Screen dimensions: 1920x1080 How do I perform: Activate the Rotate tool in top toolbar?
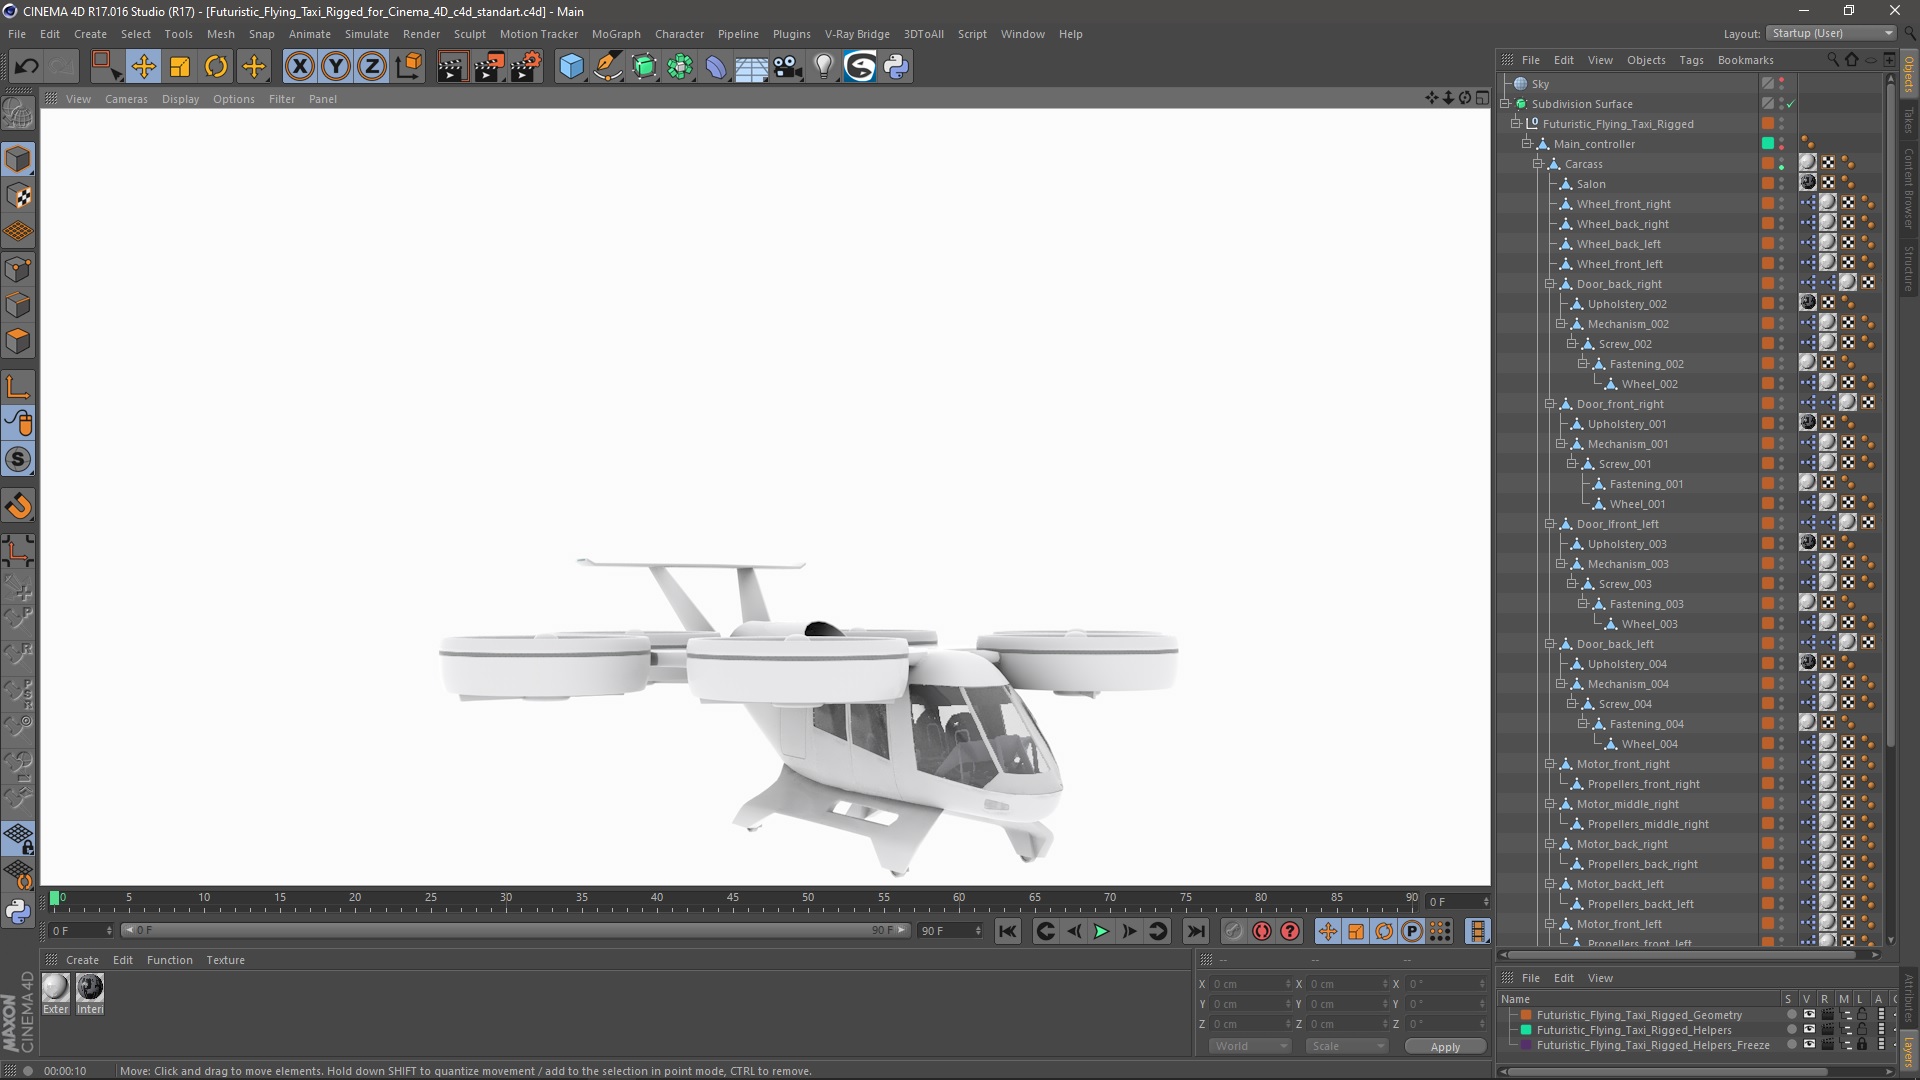(216, 67)
